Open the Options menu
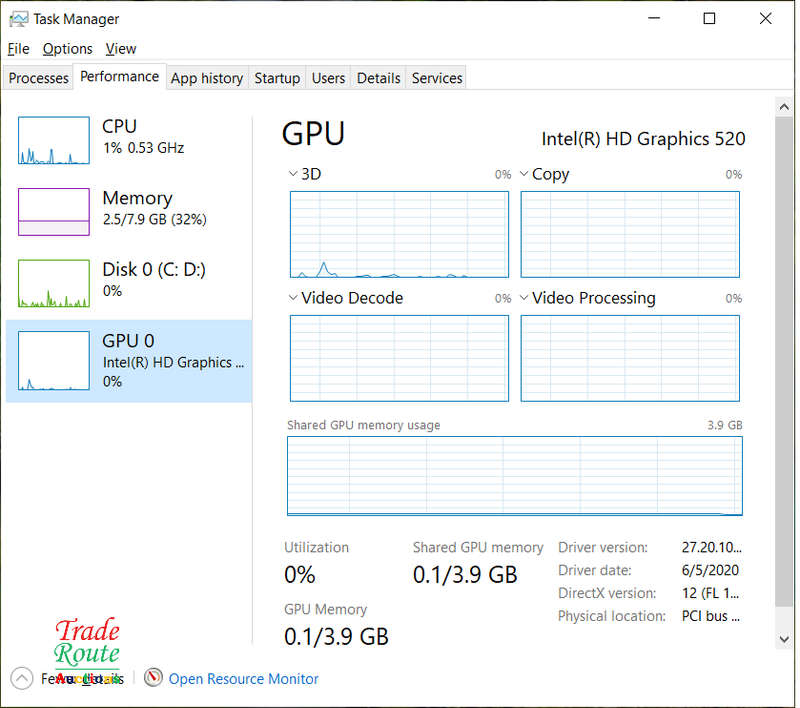 [68, 49]
